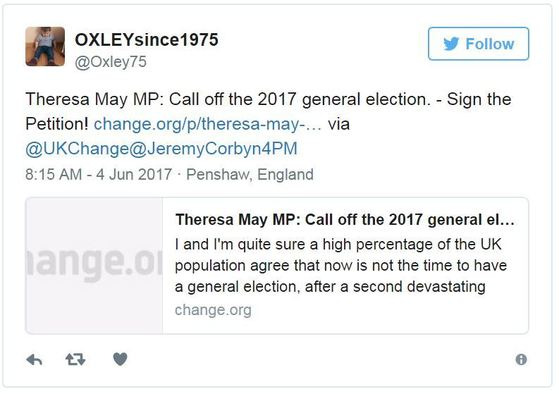This screenshot has width=559, height=394.
Task: Click the 8:15 AM - 4 Jun 2017 timestamp
Action: [99, 174]
